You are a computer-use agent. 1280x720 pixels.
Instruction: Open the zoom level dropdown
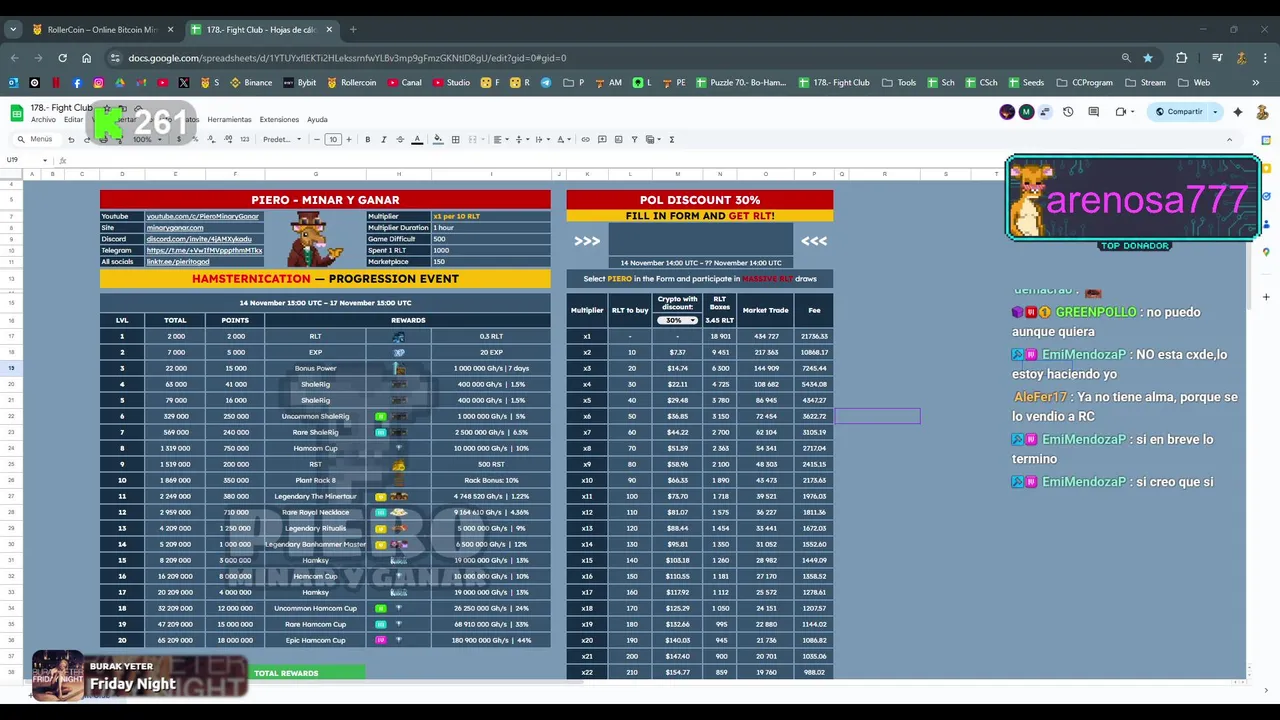[x=147, y=140]
